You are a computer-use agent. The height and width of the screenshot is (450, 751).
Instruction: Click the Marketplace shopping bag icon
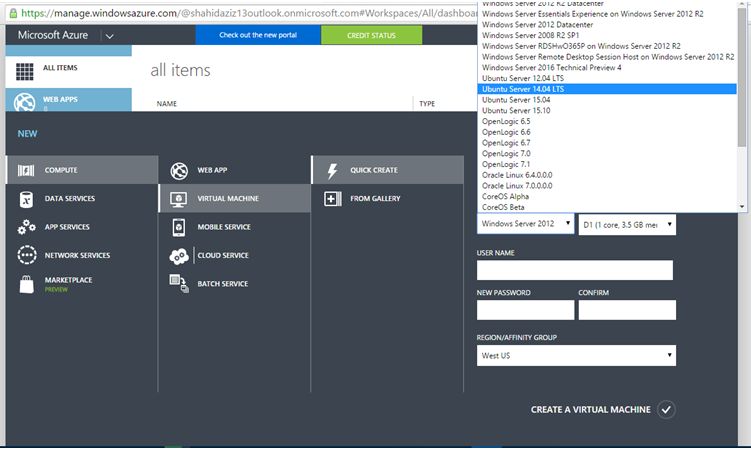[27, 284]
